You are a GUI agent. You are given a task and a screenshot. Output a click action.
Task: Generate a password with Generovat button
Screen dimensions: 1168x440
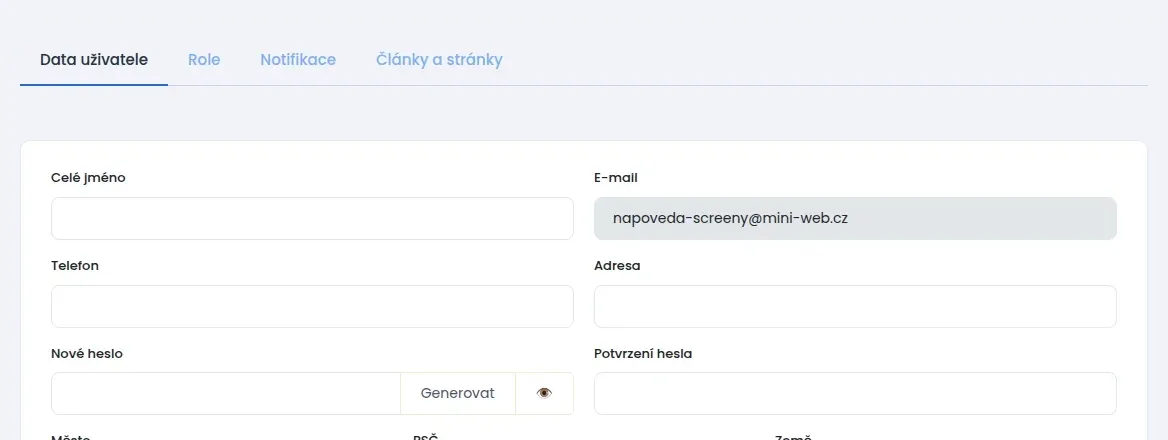click(x=457, y=393)
